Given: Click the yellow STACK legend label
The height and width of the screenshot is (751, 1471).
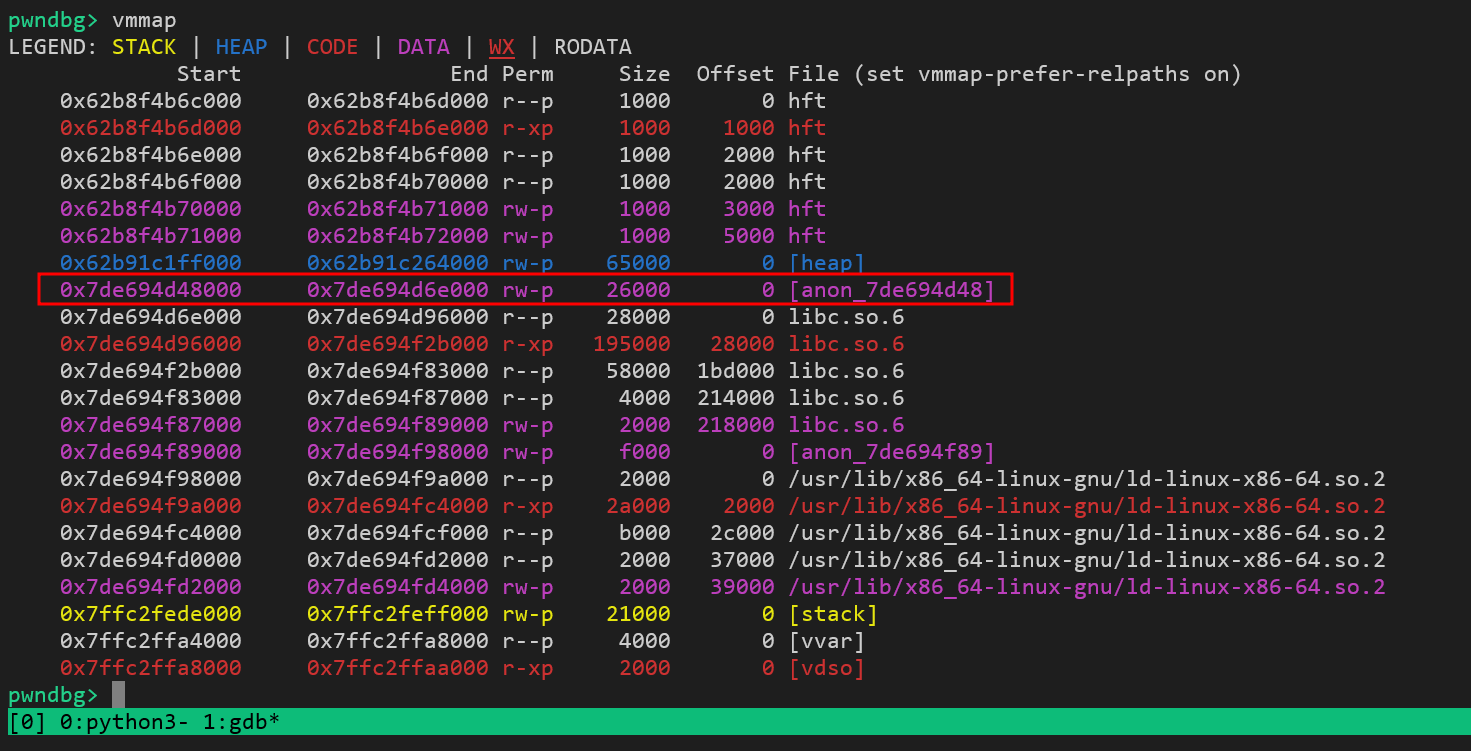Looking at the screenshot, I should tap(144, 47).
